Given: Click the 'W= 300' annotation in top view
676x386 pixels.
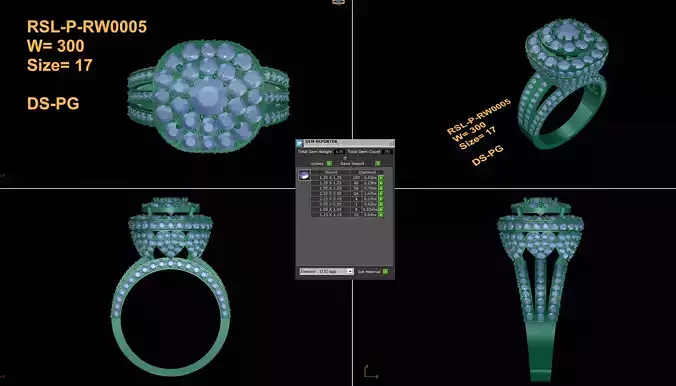Looking at the screenshot, I should point(56,46).
